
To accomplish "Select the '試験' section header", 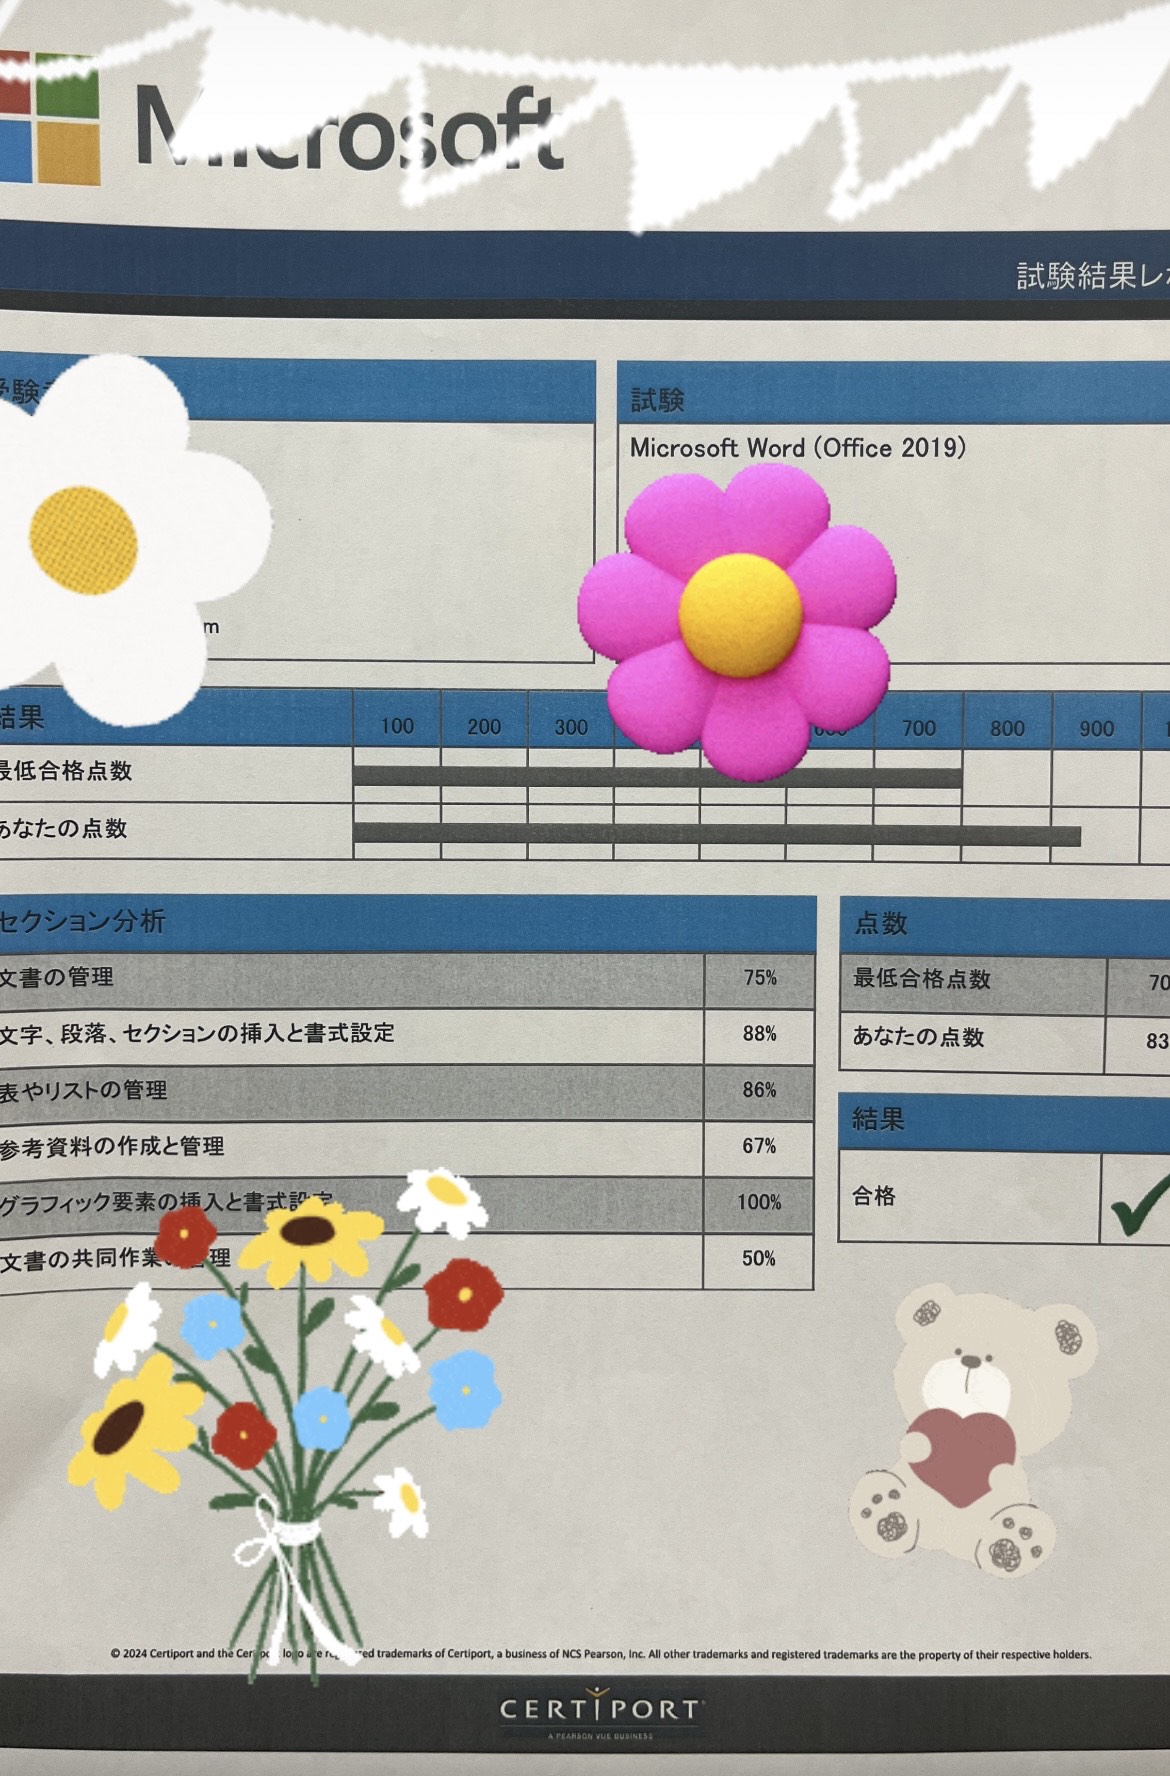I will (658, 401).
